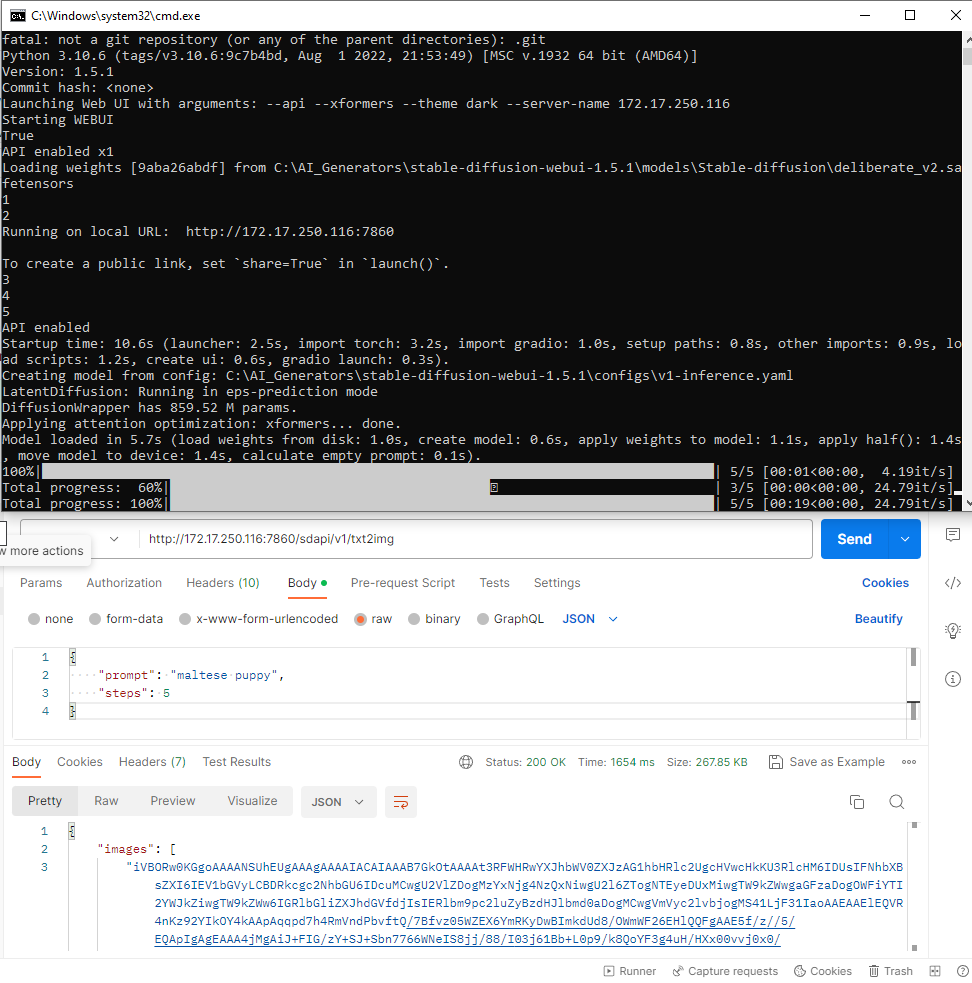
Task: Open the JSON body format dropdown
Action: (x=586, y=618)
